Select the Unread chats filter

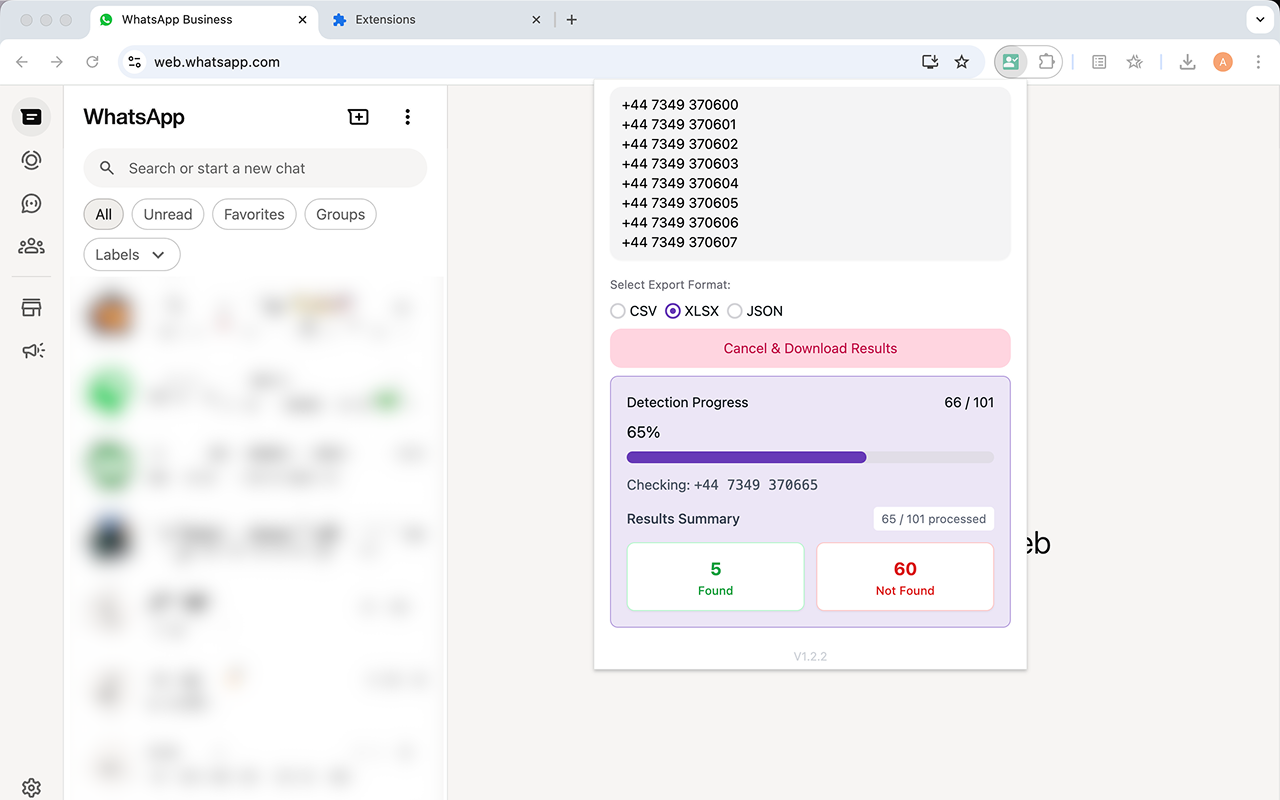167,214
